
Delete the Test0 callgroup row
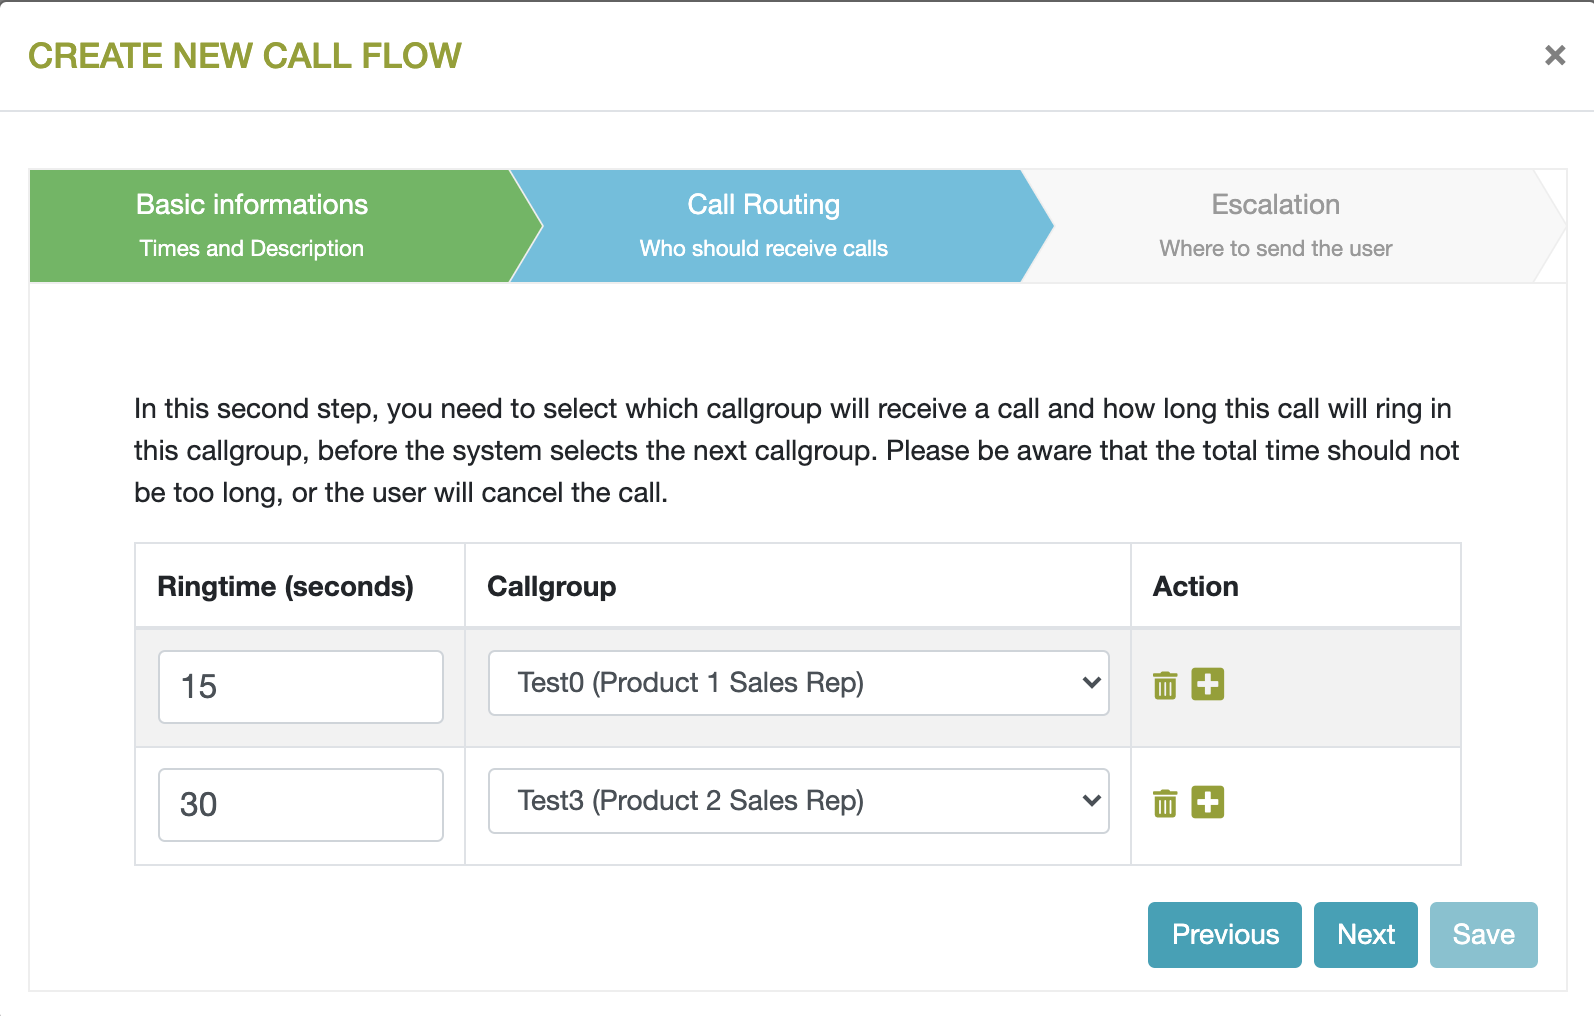(x=1165, y=686)
